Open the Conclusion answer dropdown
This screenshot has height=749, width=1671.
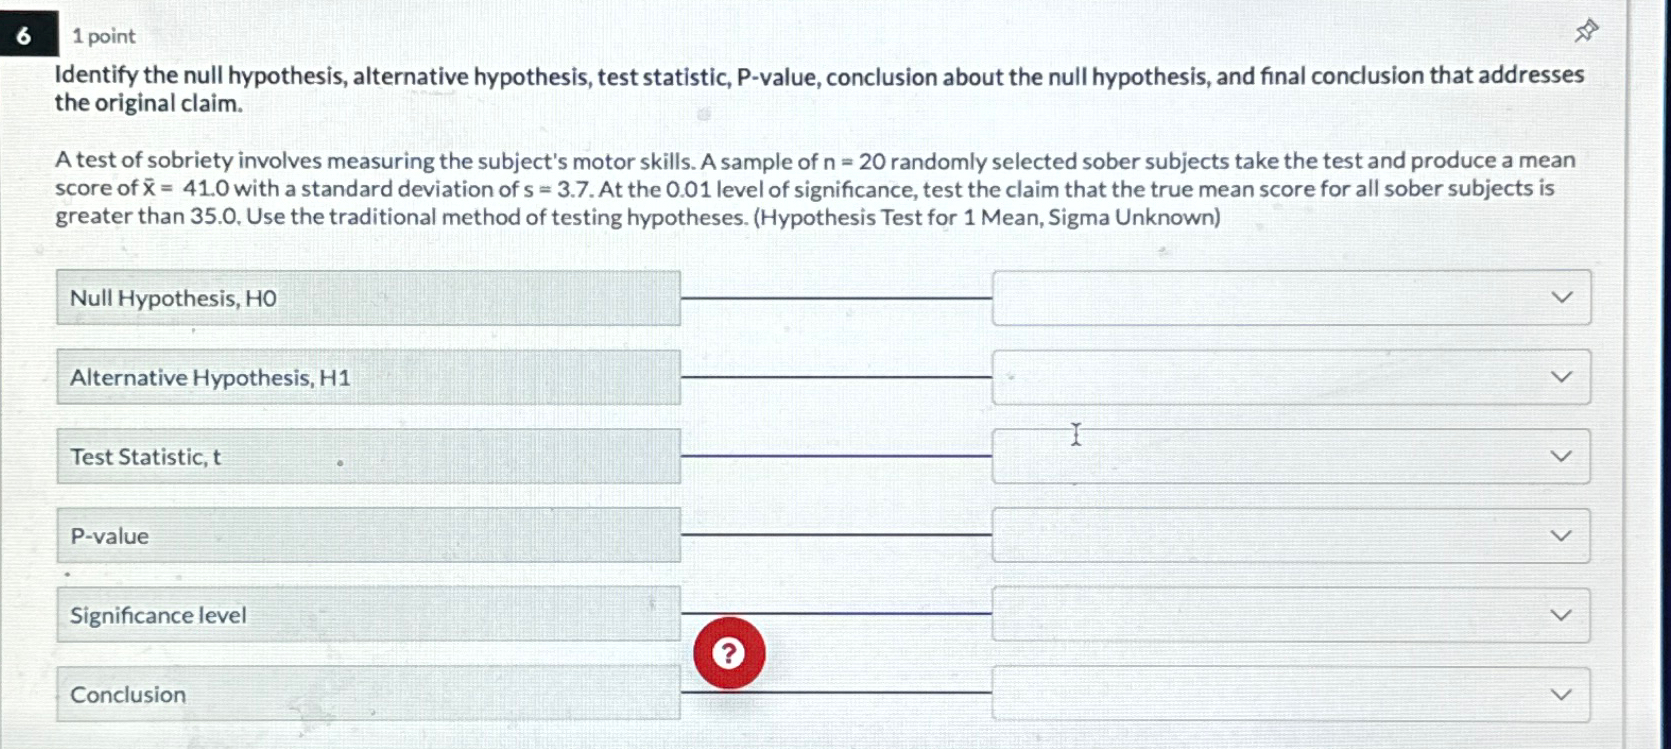point(1562,693)
